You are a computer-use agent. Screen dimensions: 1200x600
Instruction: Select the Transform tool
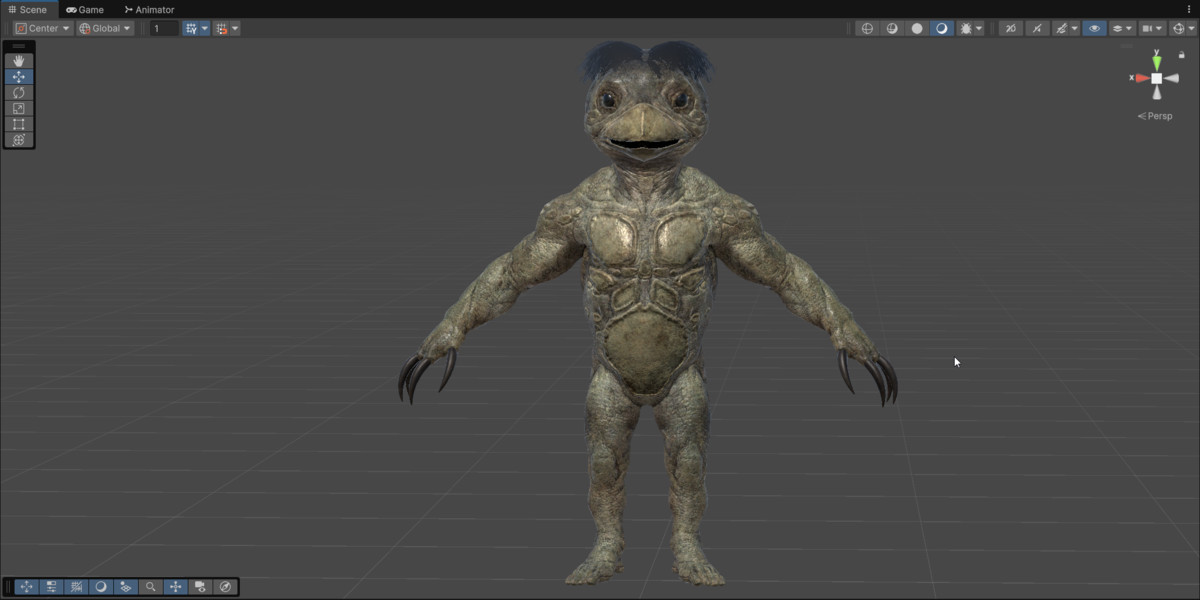click(19, 140)
